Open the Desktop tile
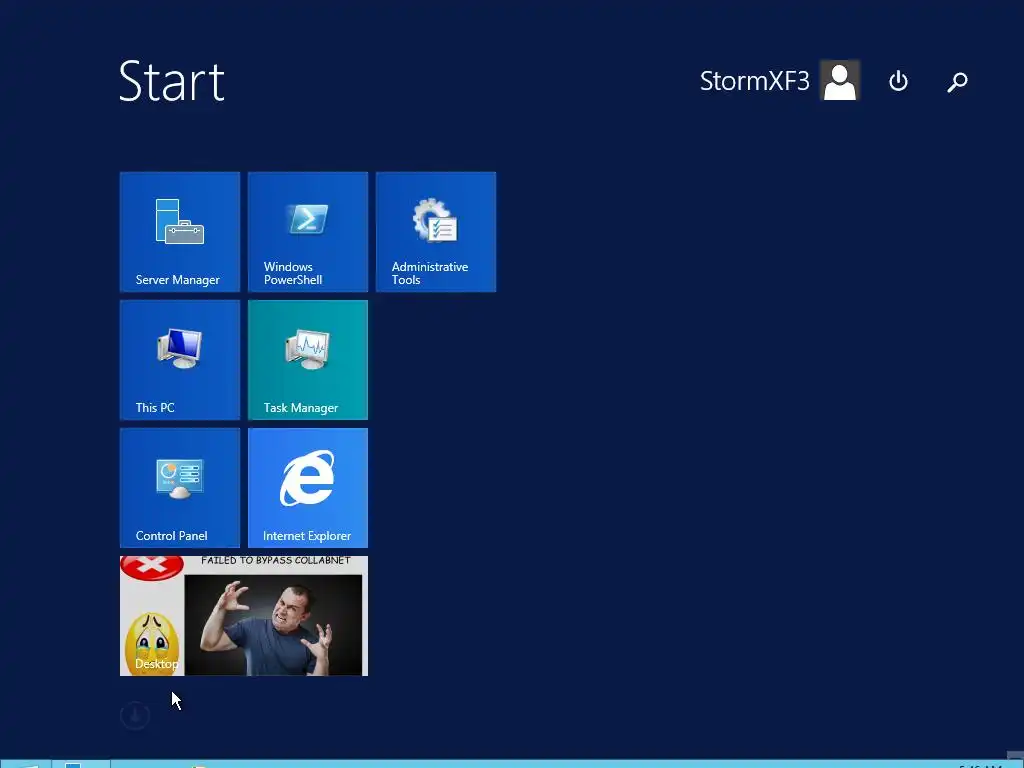Viewport: 1024px width, 768px height. click(244, 616)
